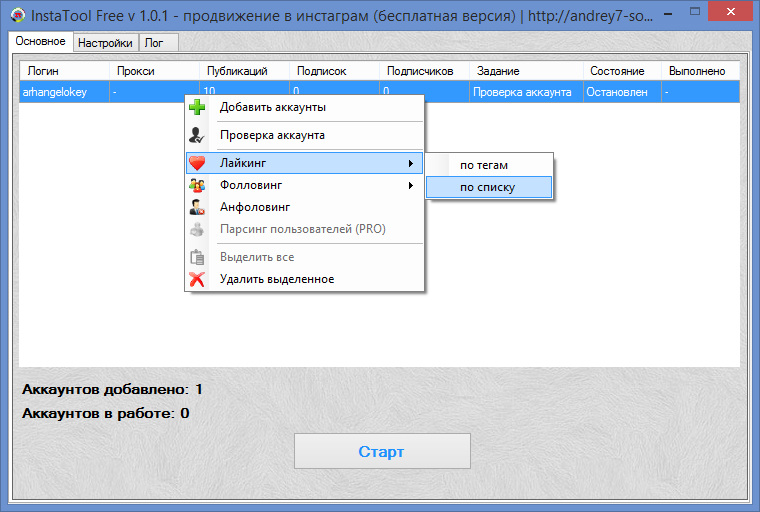Open the Лайкинг submenu entry
This screenshot has height=512, width=760.
pyautogui.click(x=304, y=163)
